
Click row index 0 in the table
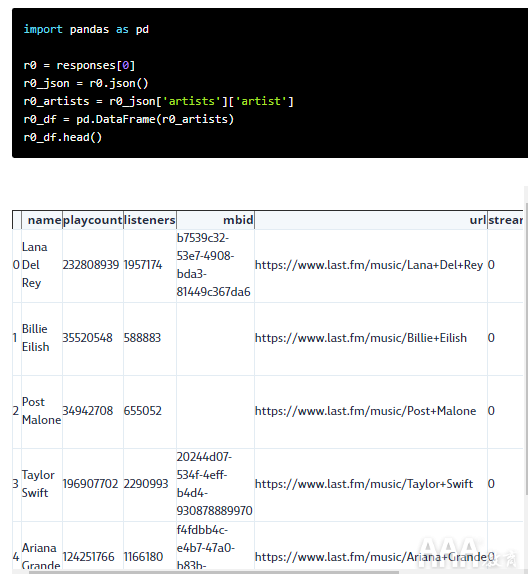click(x=16, y=265)
